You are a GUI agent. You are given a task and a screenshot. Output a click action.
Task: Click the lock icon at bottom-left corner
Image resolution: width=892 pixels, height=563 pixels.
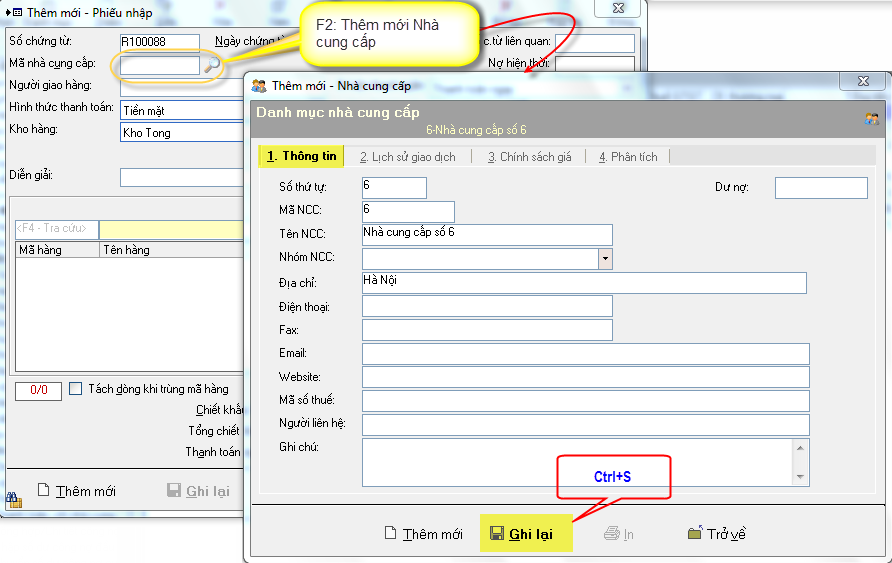13,498
